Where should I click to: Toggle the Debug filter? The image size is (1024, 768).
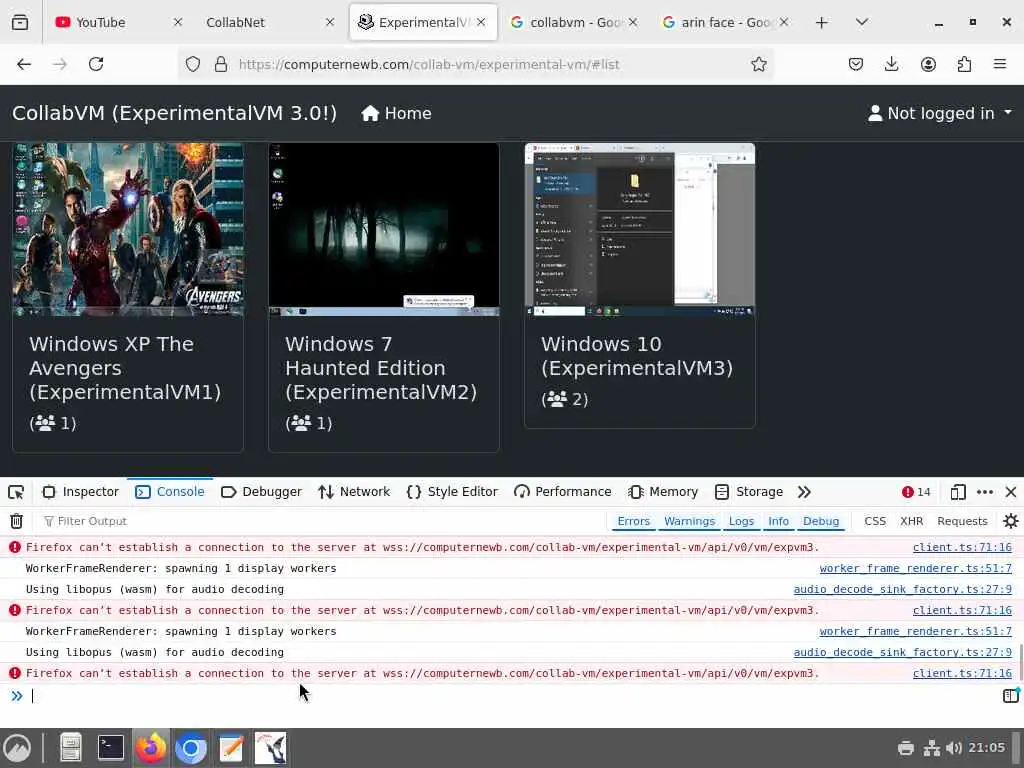pos(821,521)
